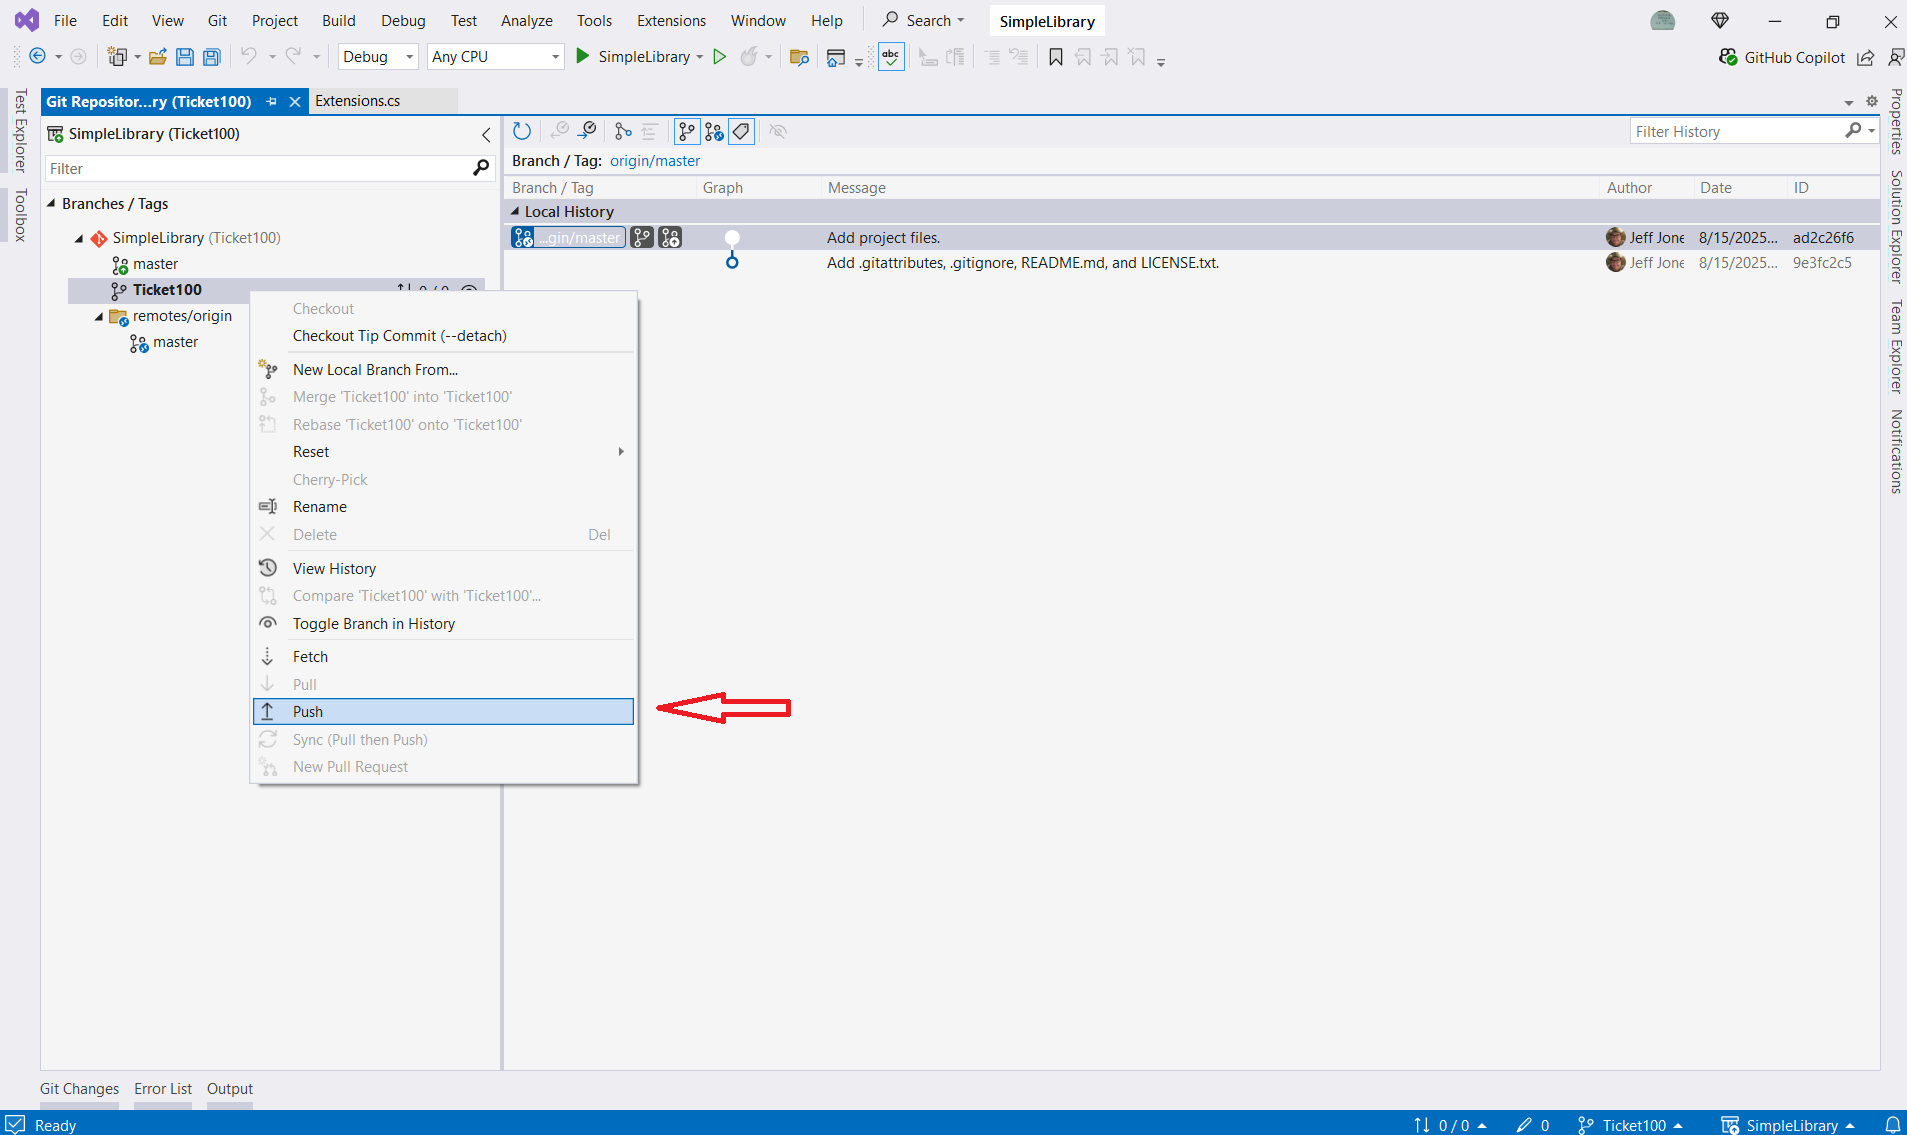Image resolution: width=1907 pixels, height=1135 pixels.
Task: Toggle Show Local Branches in history toolbar
Action: (686, 131)
